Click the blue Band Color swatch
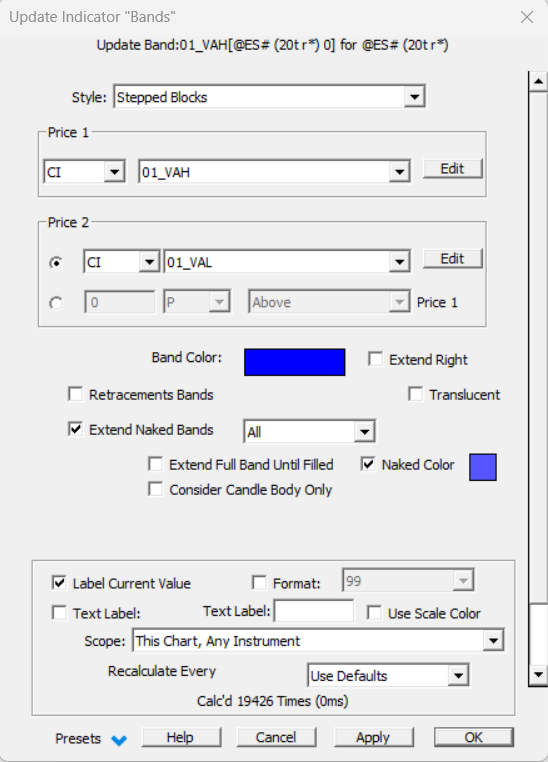 click(x=294, y=362)
